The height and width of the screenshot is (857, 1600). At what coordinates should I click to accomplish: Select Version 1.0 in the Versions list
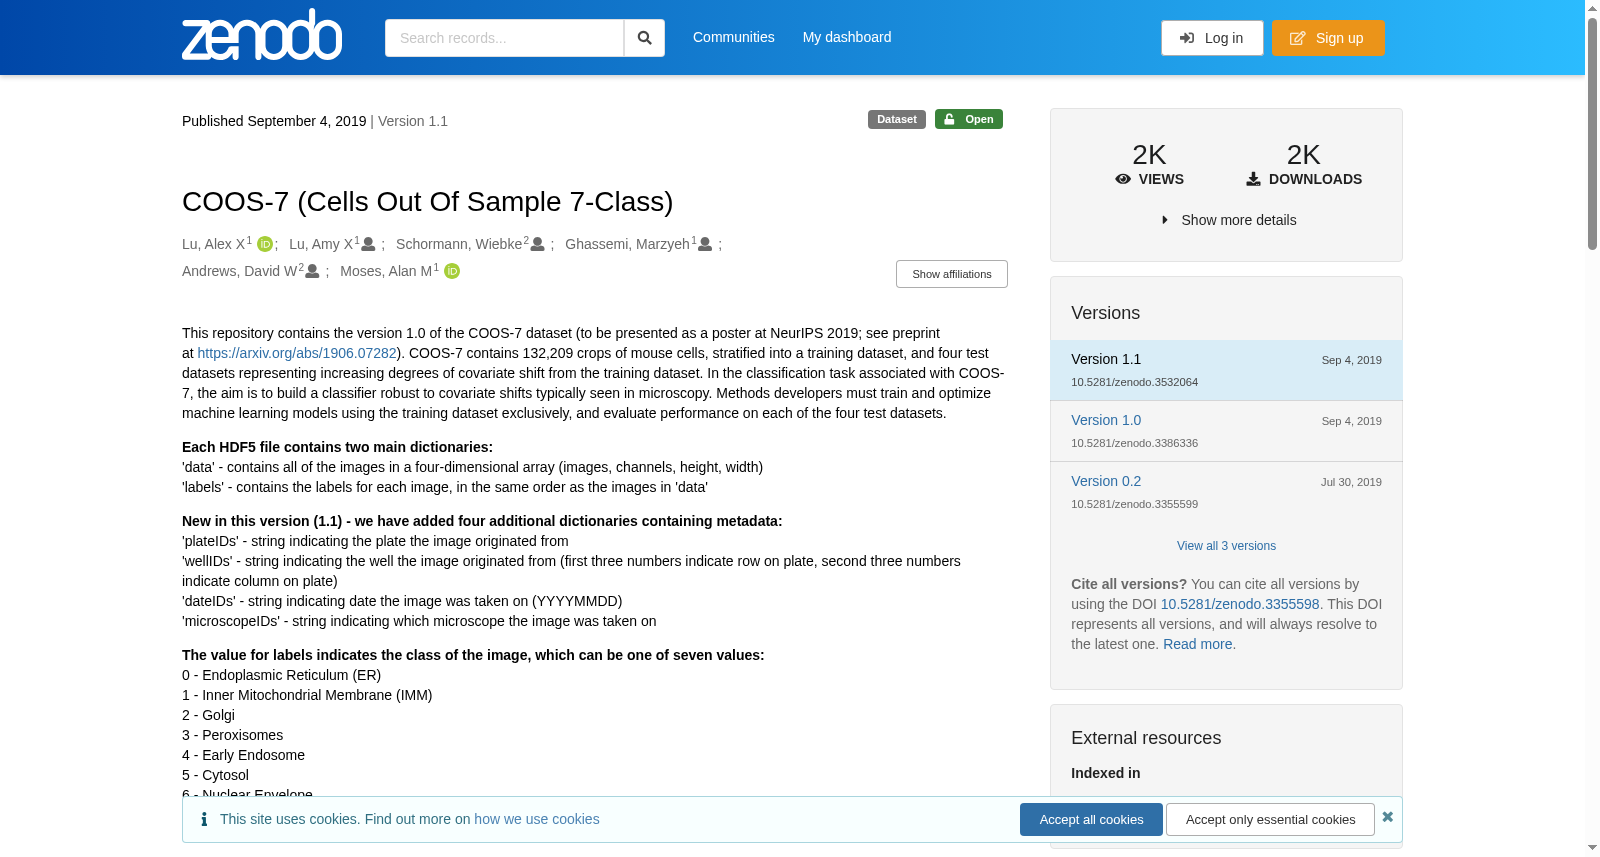click(1106, 420)
